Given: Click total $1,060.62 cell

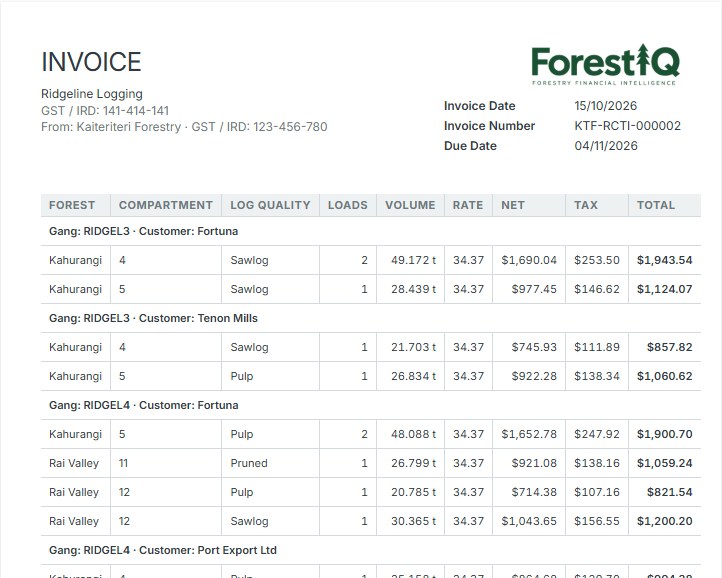Looking at the screenshot, I should [664, 376].
